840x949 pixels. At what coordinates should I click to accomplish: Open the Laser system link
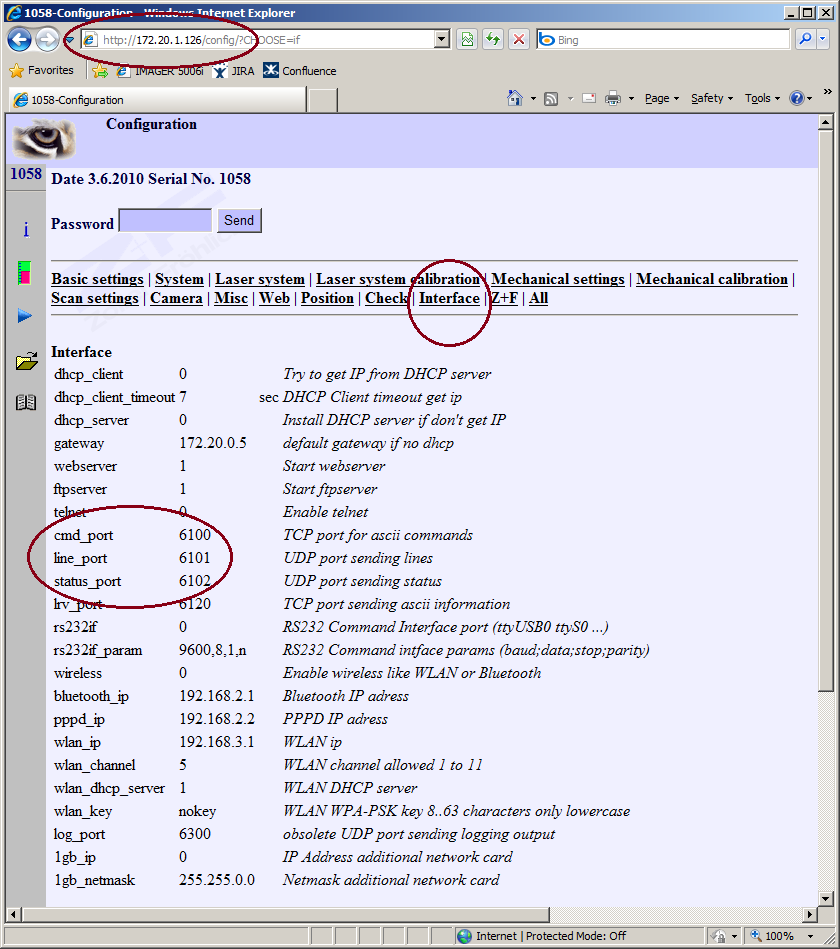[x=260, y=279]
